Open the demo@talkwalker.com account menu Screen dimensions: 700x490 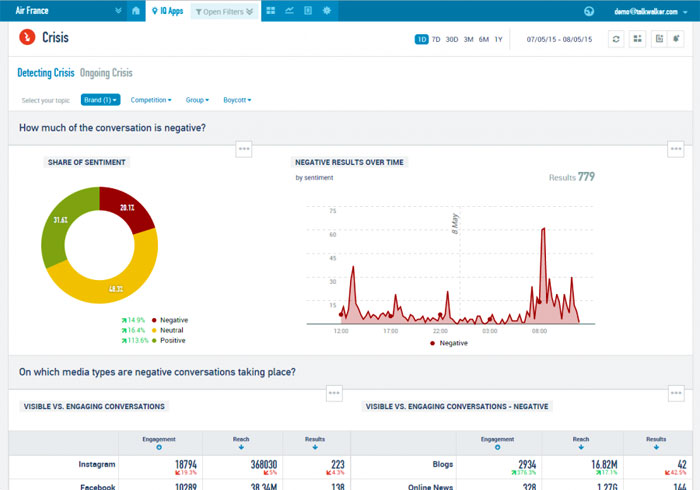coord(651,12)
